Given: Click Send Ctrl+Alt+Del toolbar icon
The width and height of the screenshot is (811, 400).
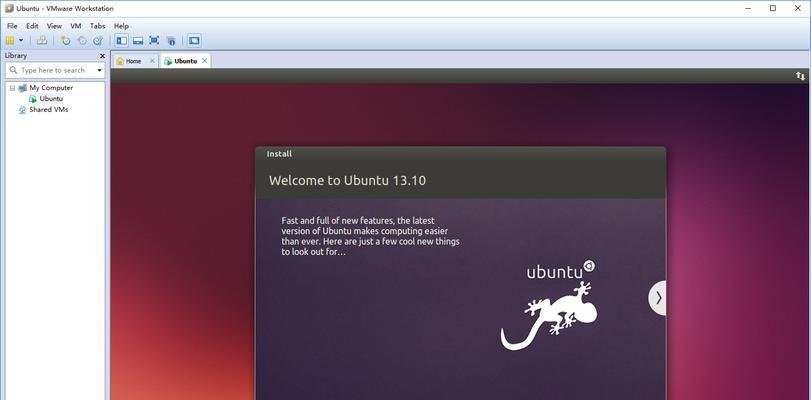Looking at the screenshot, I should [x=42, y=40].
